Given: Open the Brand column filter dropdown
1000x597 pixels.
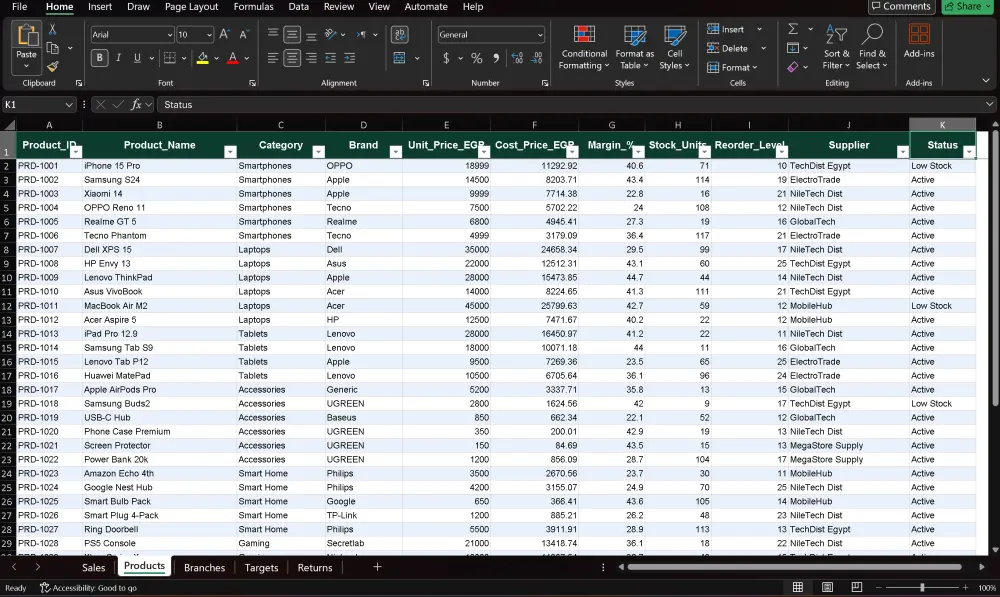Looking at the screenshot, I should pyautogui.click(x=395, y=152).
